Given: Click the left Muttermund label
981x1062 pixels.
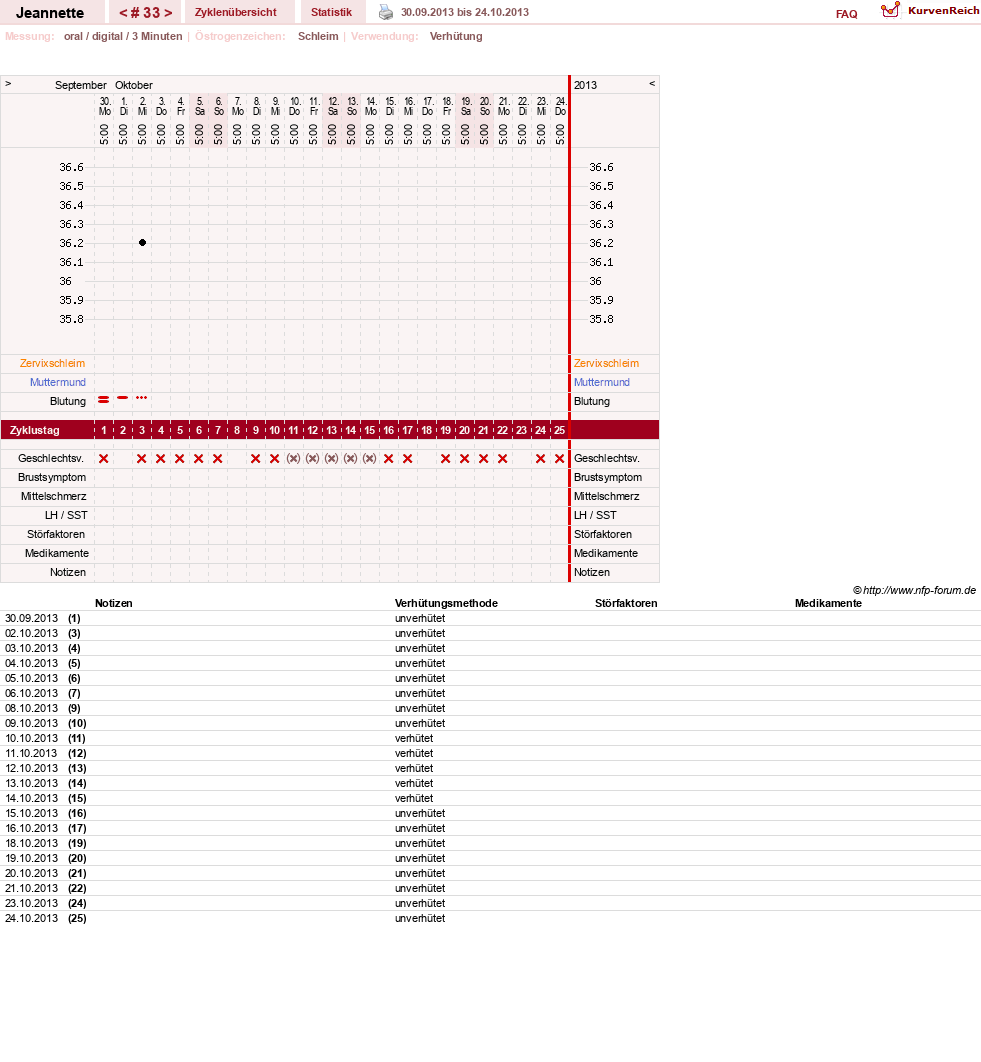Looking at the screenshot, I should [58, 382].
